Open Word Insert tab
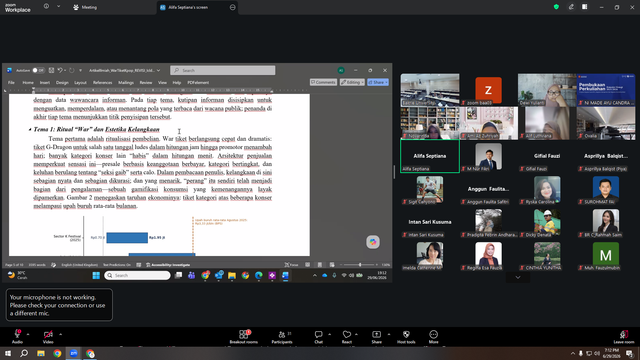The image size is (640, 360). point(45,82)
